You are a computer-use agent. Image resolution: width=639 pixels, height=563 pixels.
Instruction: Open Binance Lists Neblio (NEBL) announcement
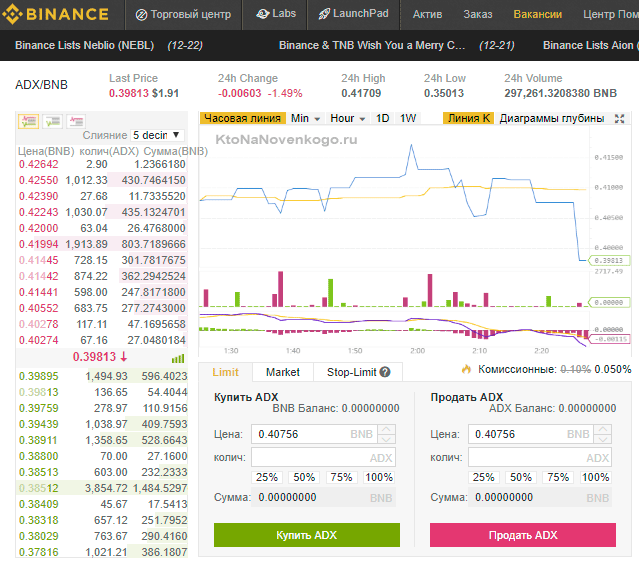tap(84, 45)
